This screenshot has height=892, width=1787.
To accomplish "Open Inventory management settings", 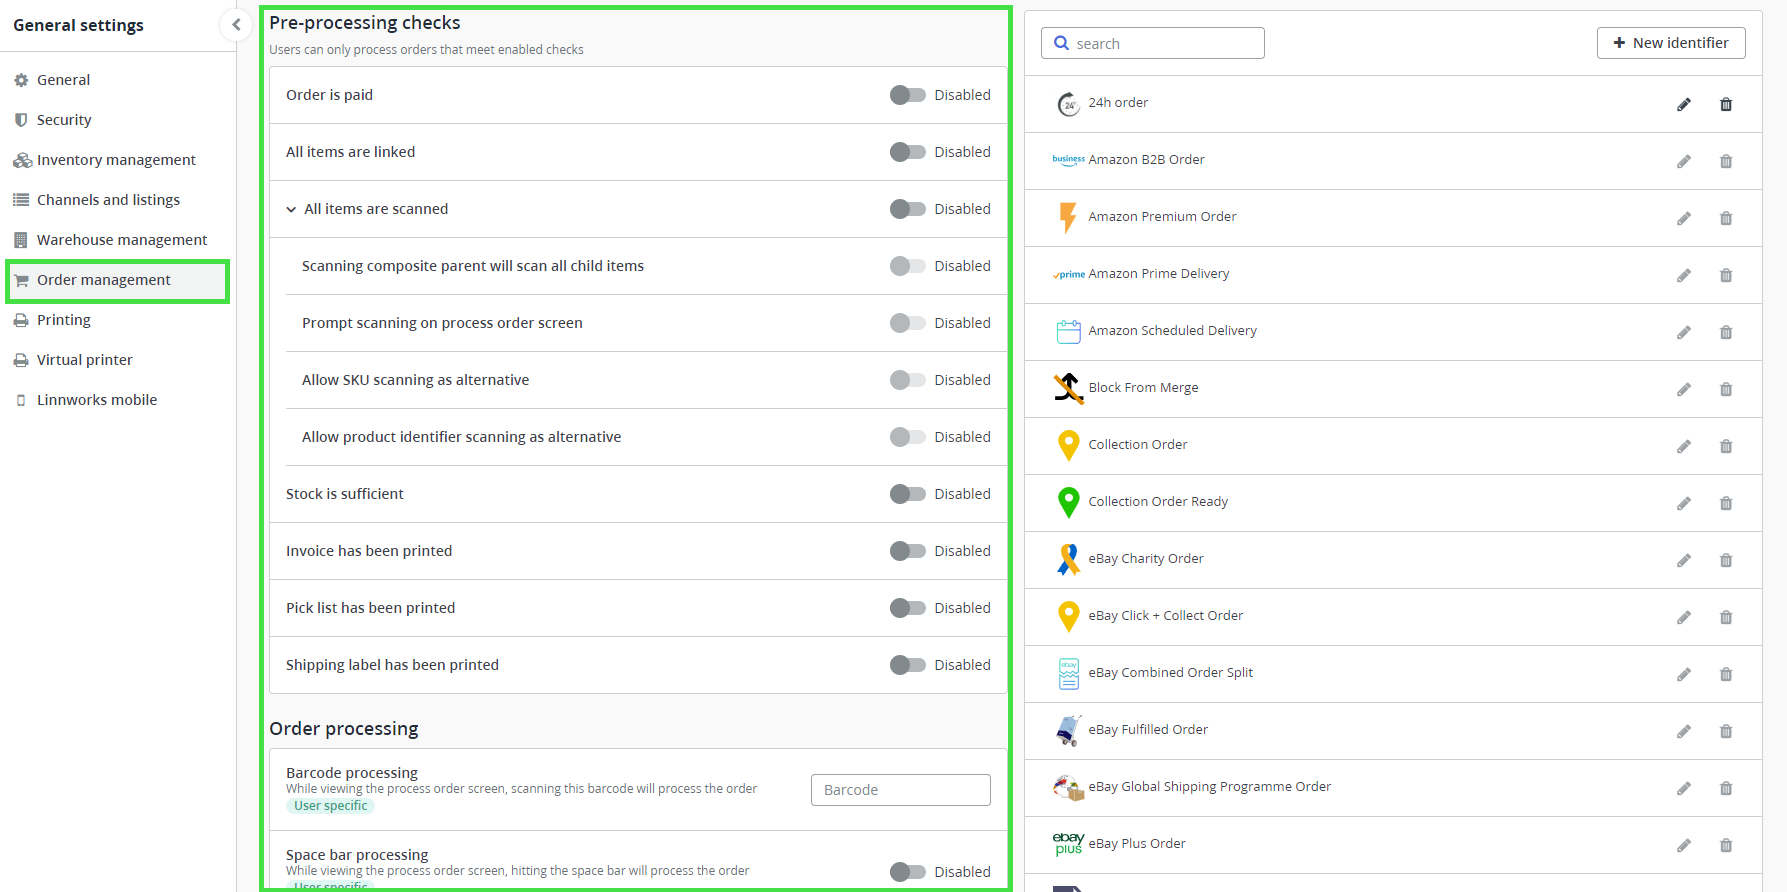I will (x=116, y=160).
